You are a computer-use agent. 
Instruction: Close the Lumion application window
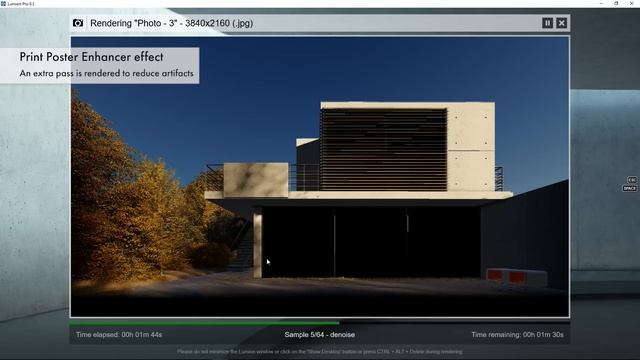(x=632, y=3)
